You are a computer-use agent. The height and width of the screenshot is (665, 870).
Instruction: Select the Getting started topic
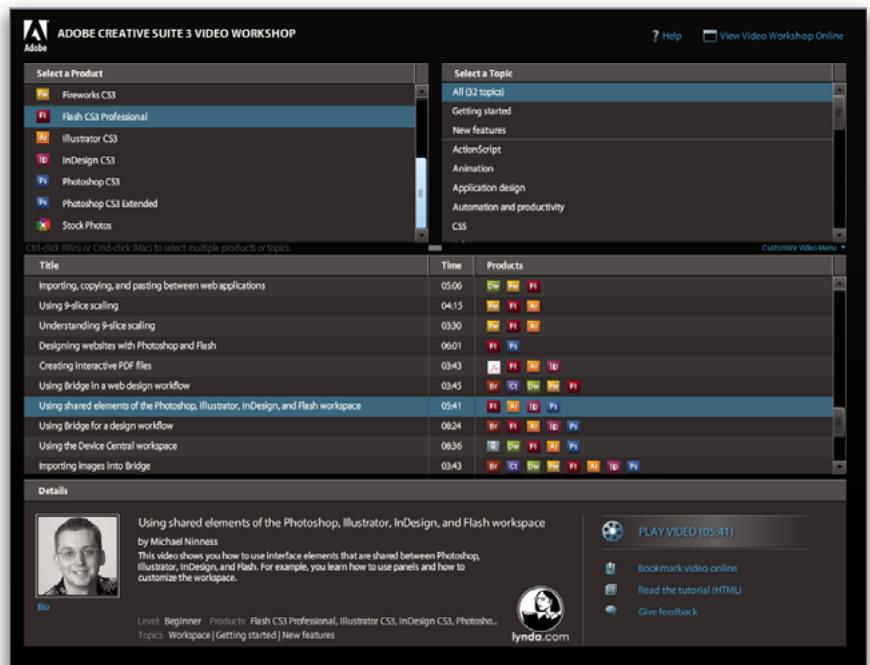[x=637, y=111]
